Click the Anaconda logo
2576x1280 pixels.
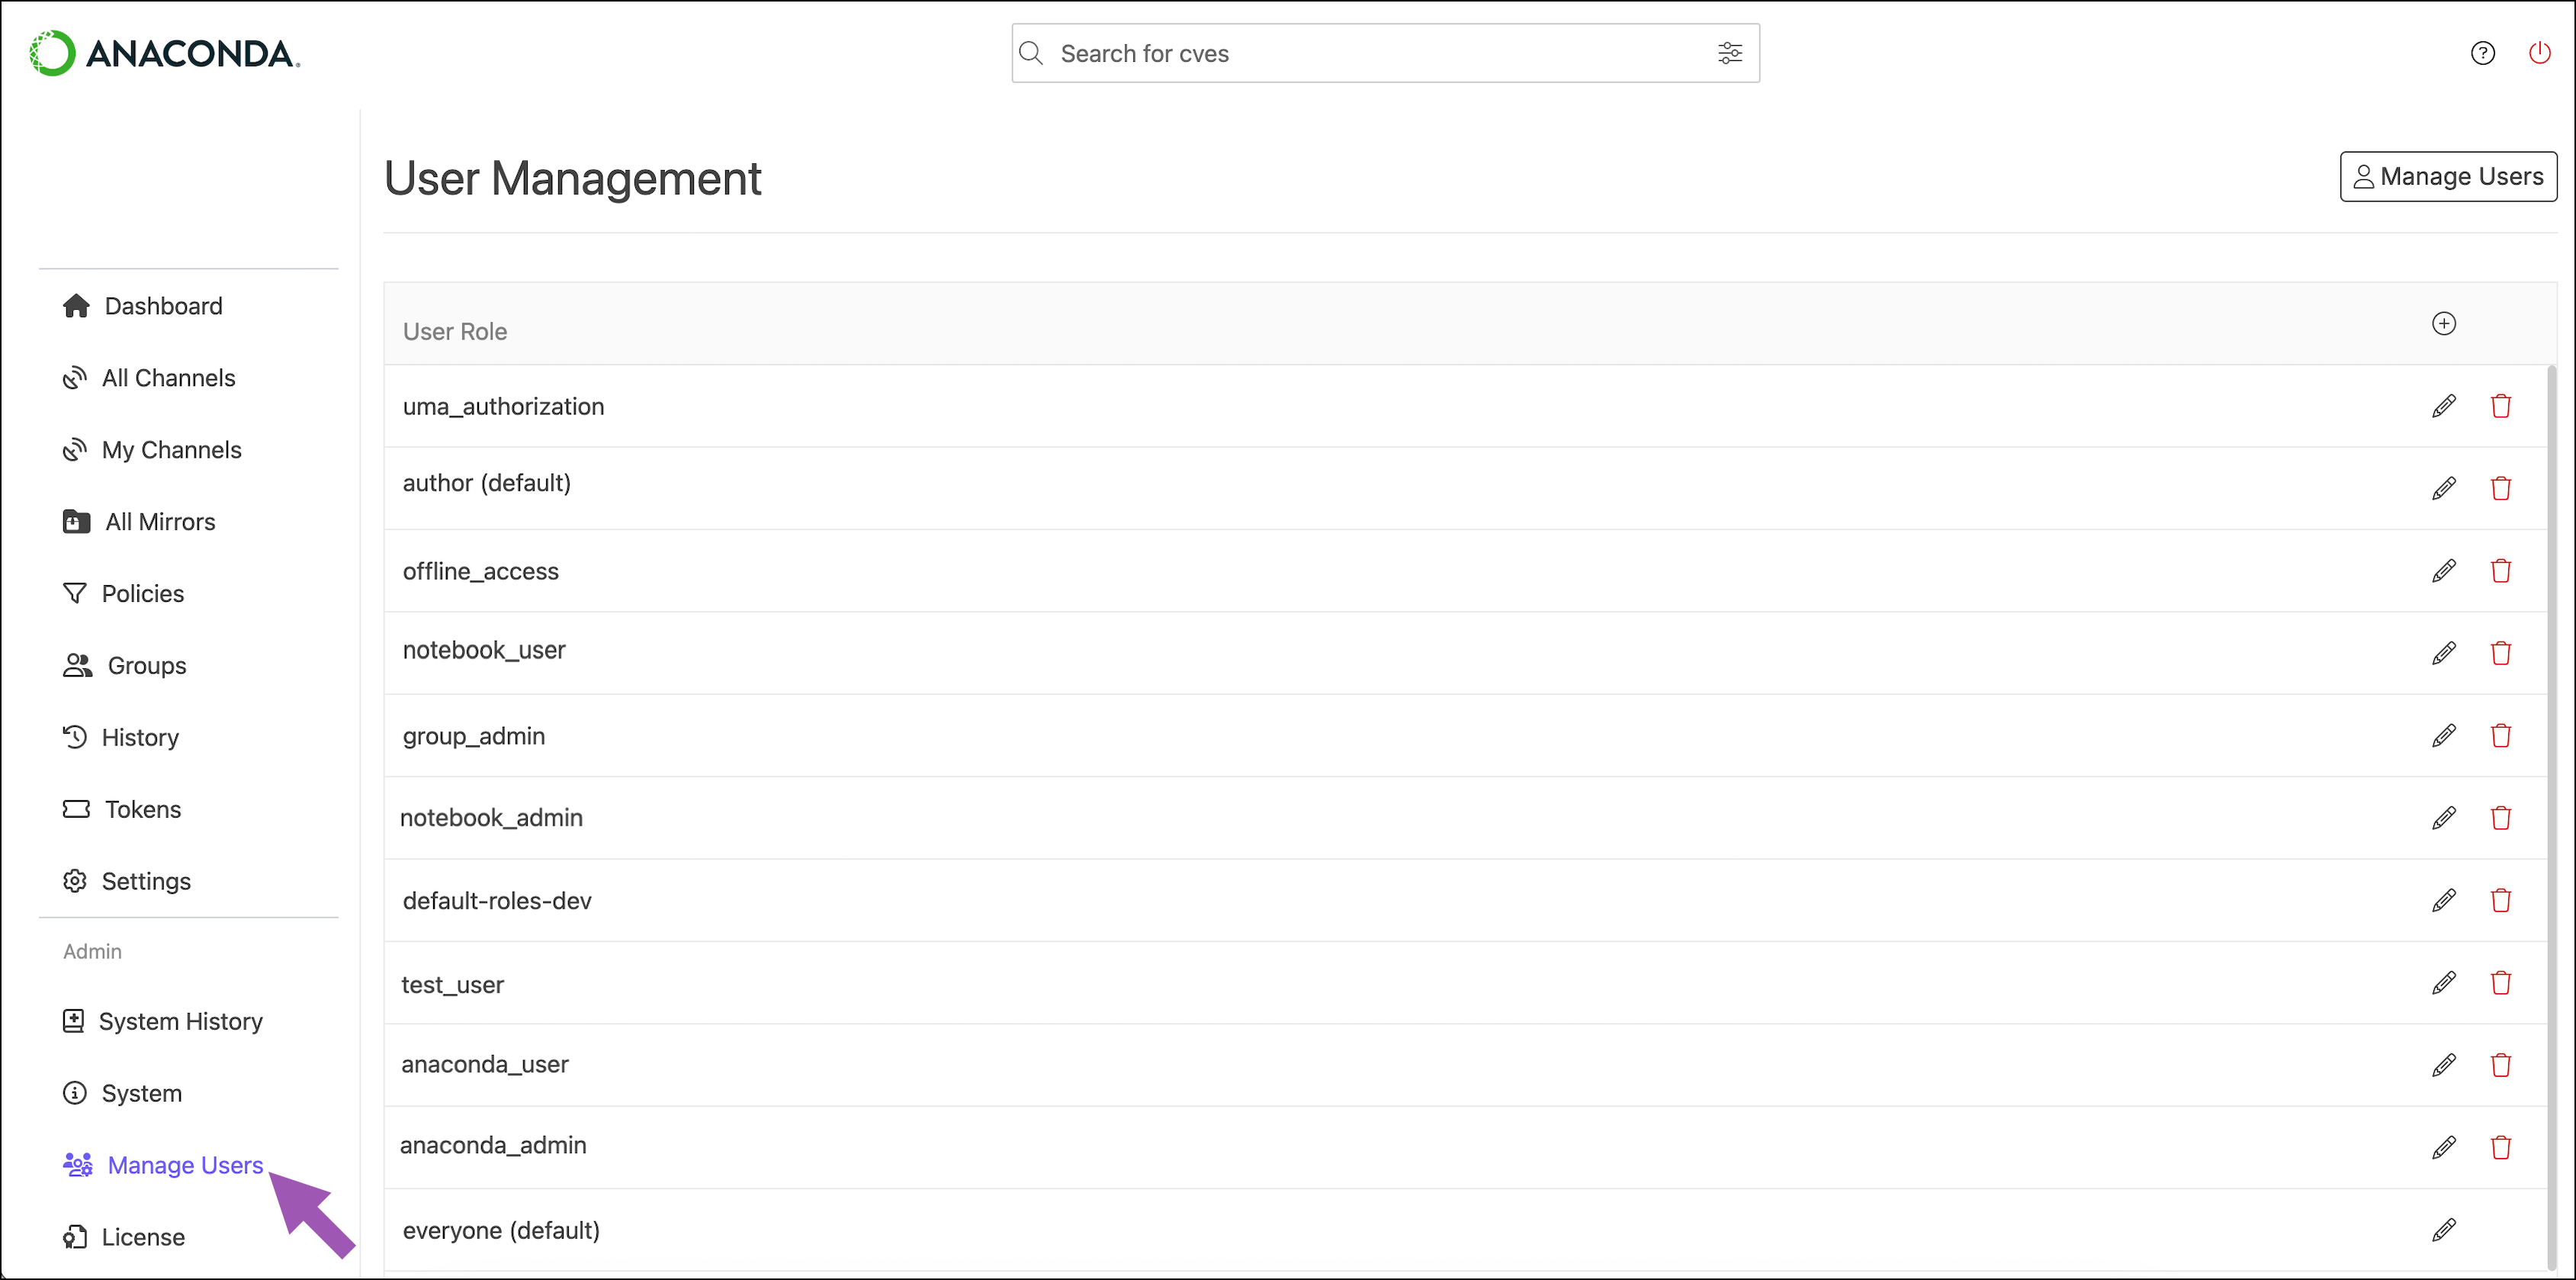pyautogui.click(x=165, y=53)
